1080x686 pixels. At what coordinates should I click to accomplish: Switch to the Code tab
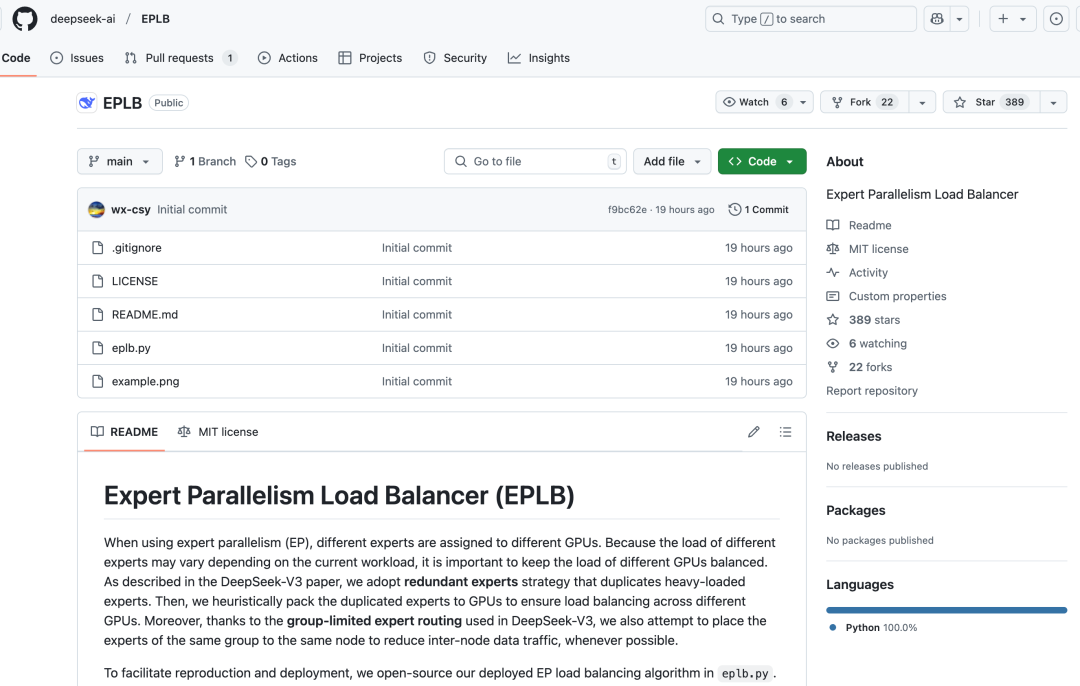[16, 58]
